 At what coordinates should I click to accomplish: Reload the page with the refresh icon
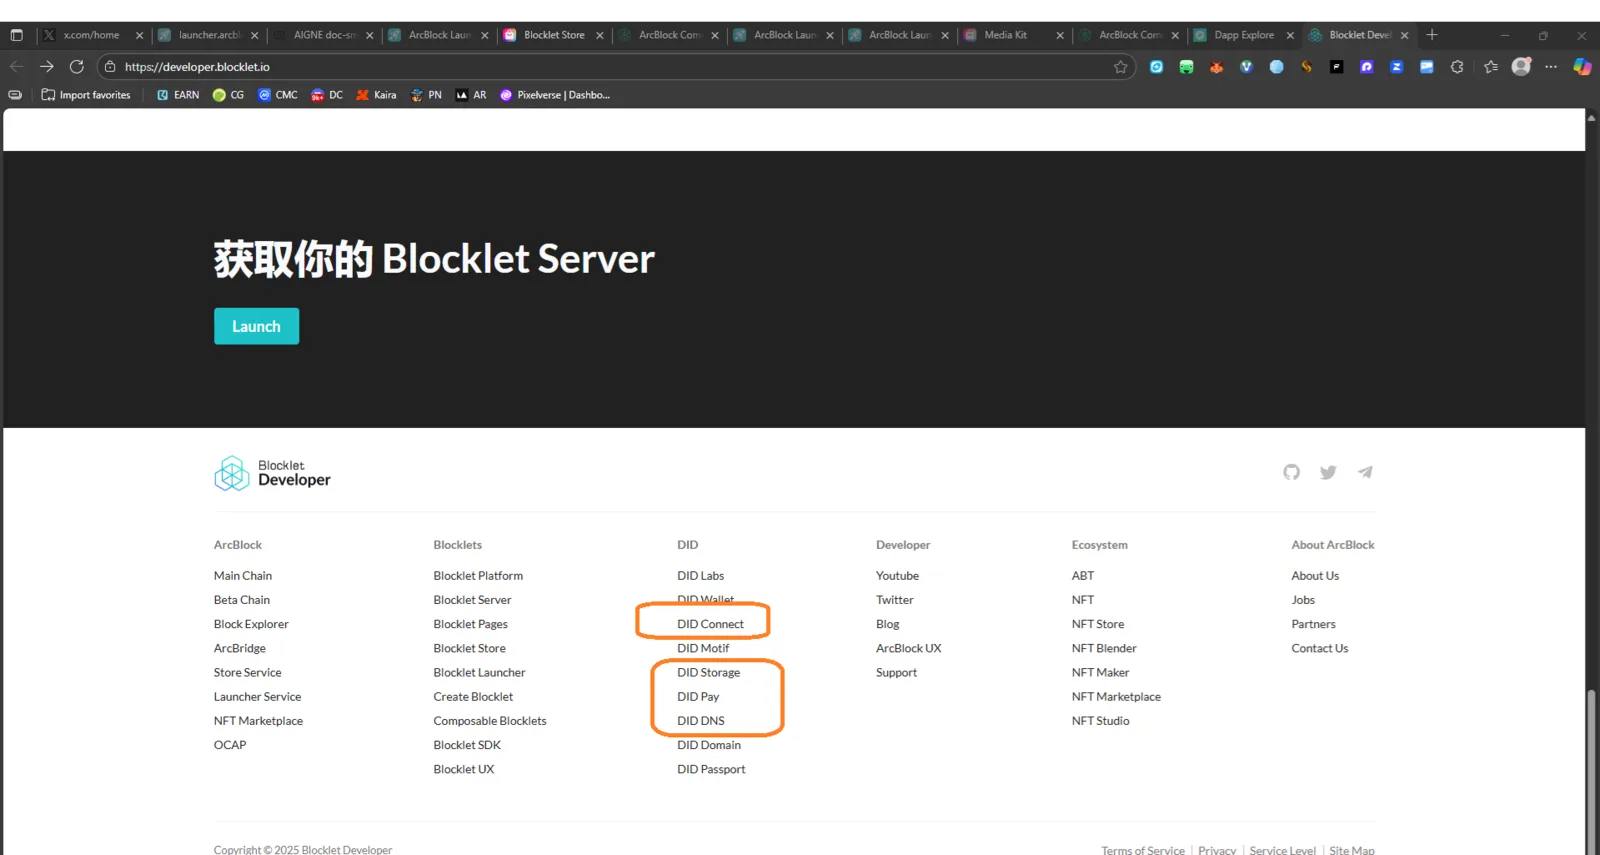point(77,67)
